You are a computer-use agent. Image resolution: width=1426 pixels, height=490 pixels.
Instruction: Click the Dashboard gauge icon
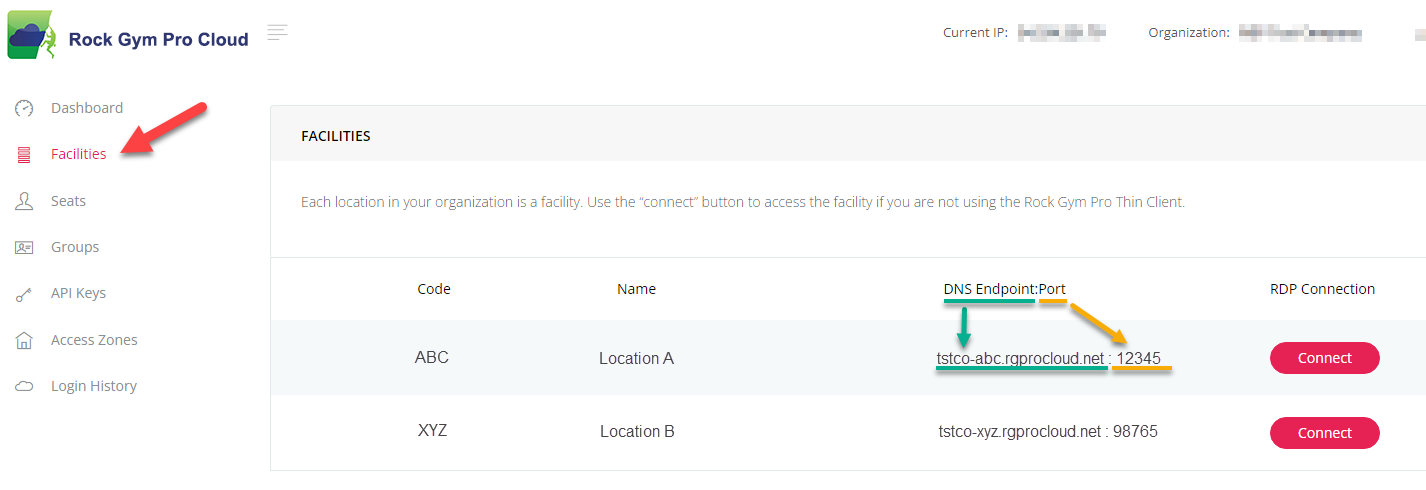point(24,108)
